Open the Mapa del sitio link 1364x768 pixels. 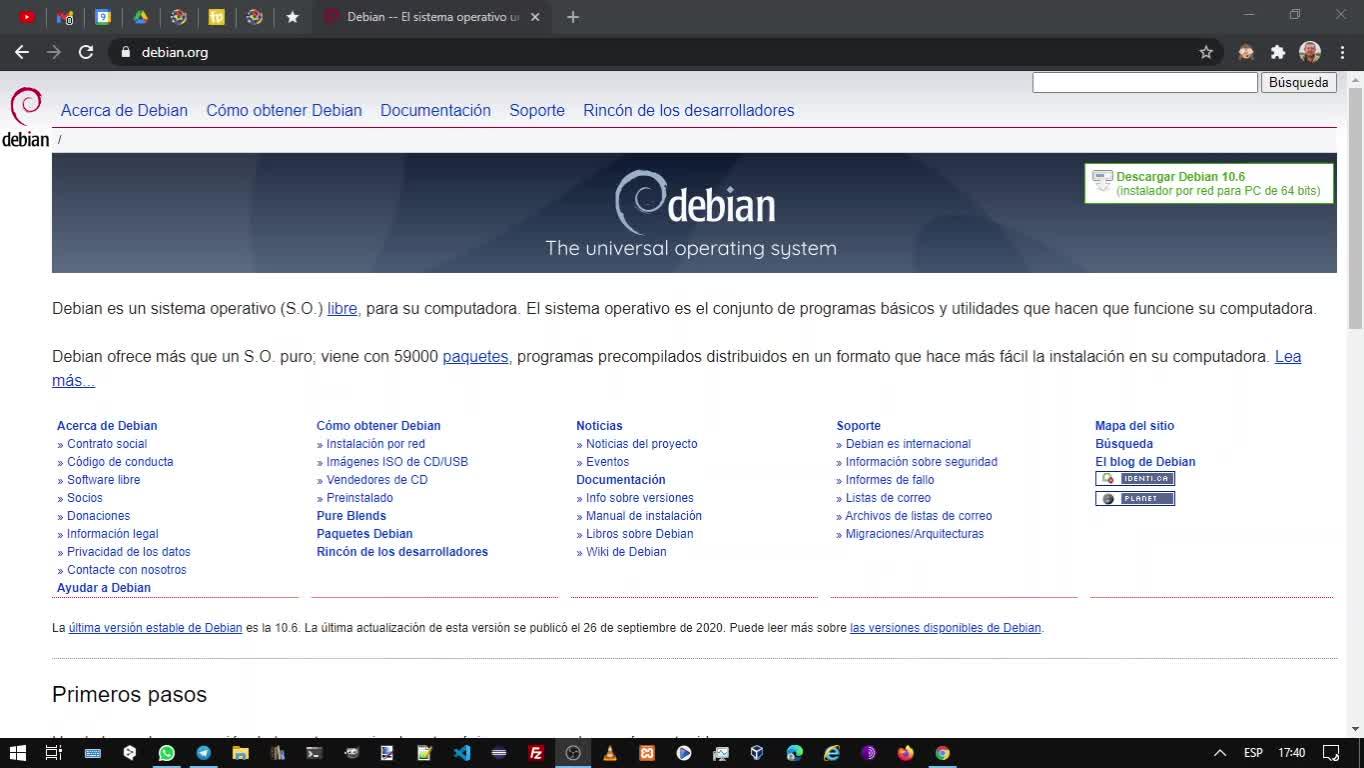[x=1135, y=426]
